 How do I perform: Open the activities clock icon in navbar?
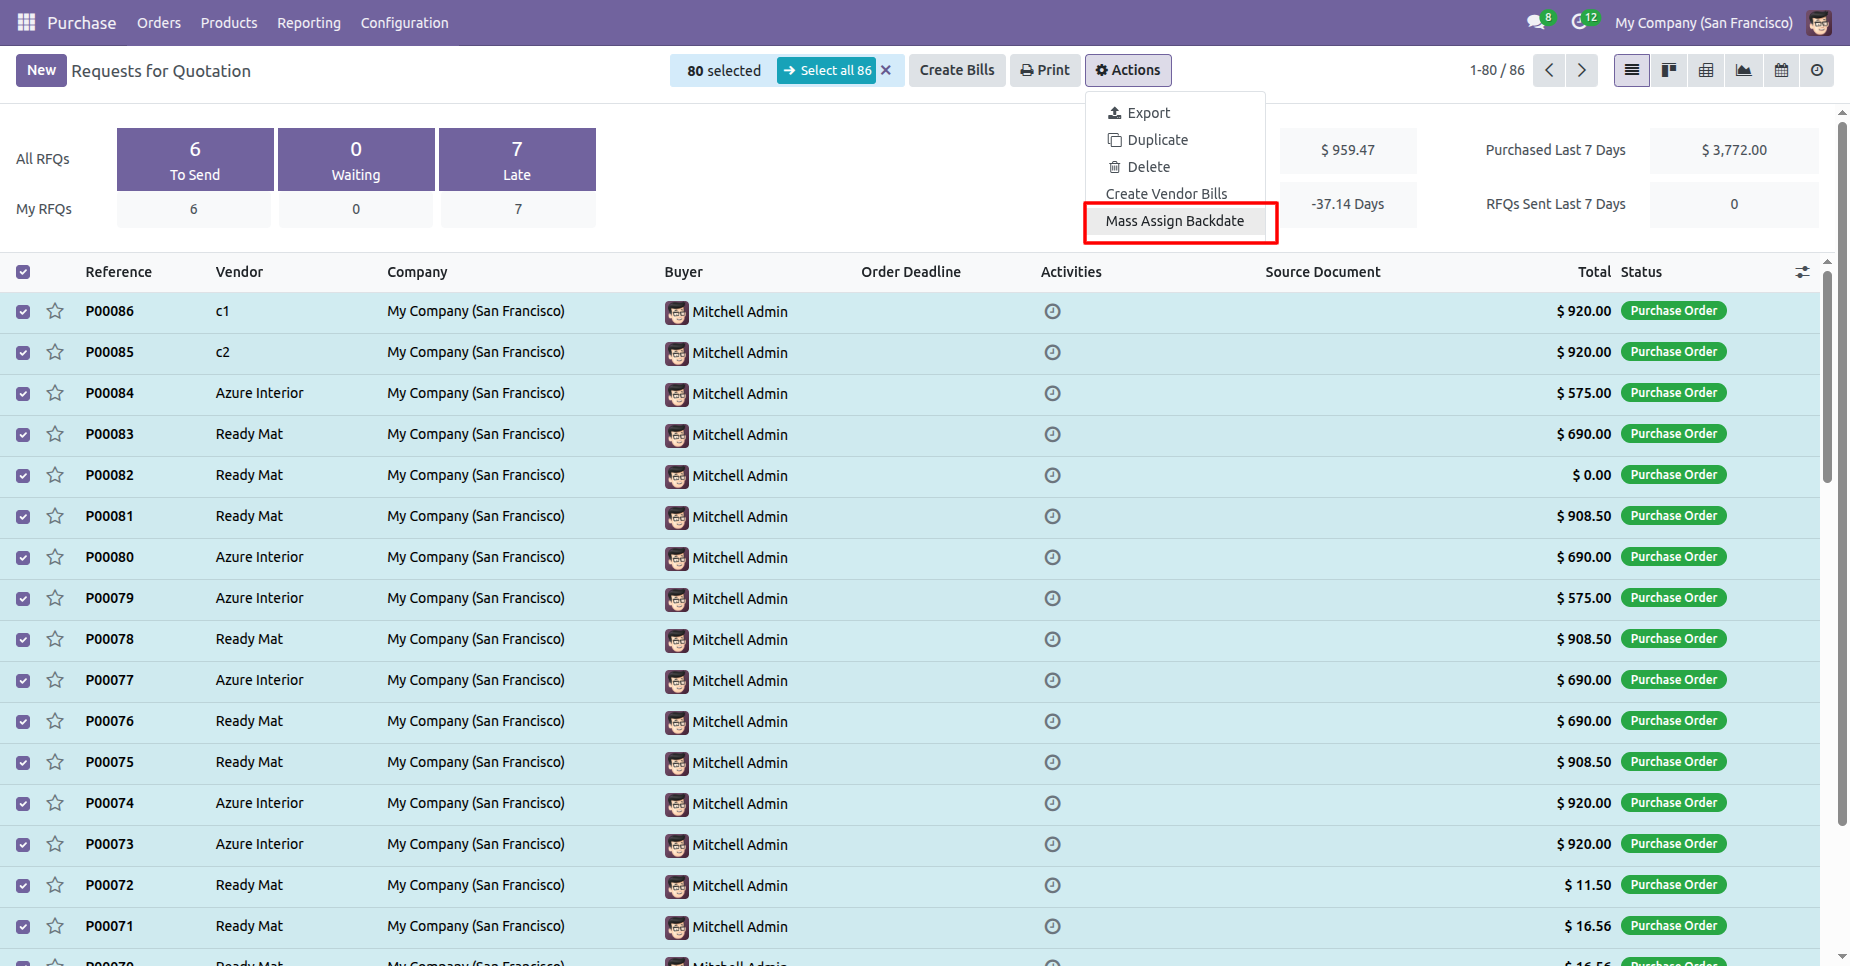pos(1579,22)
